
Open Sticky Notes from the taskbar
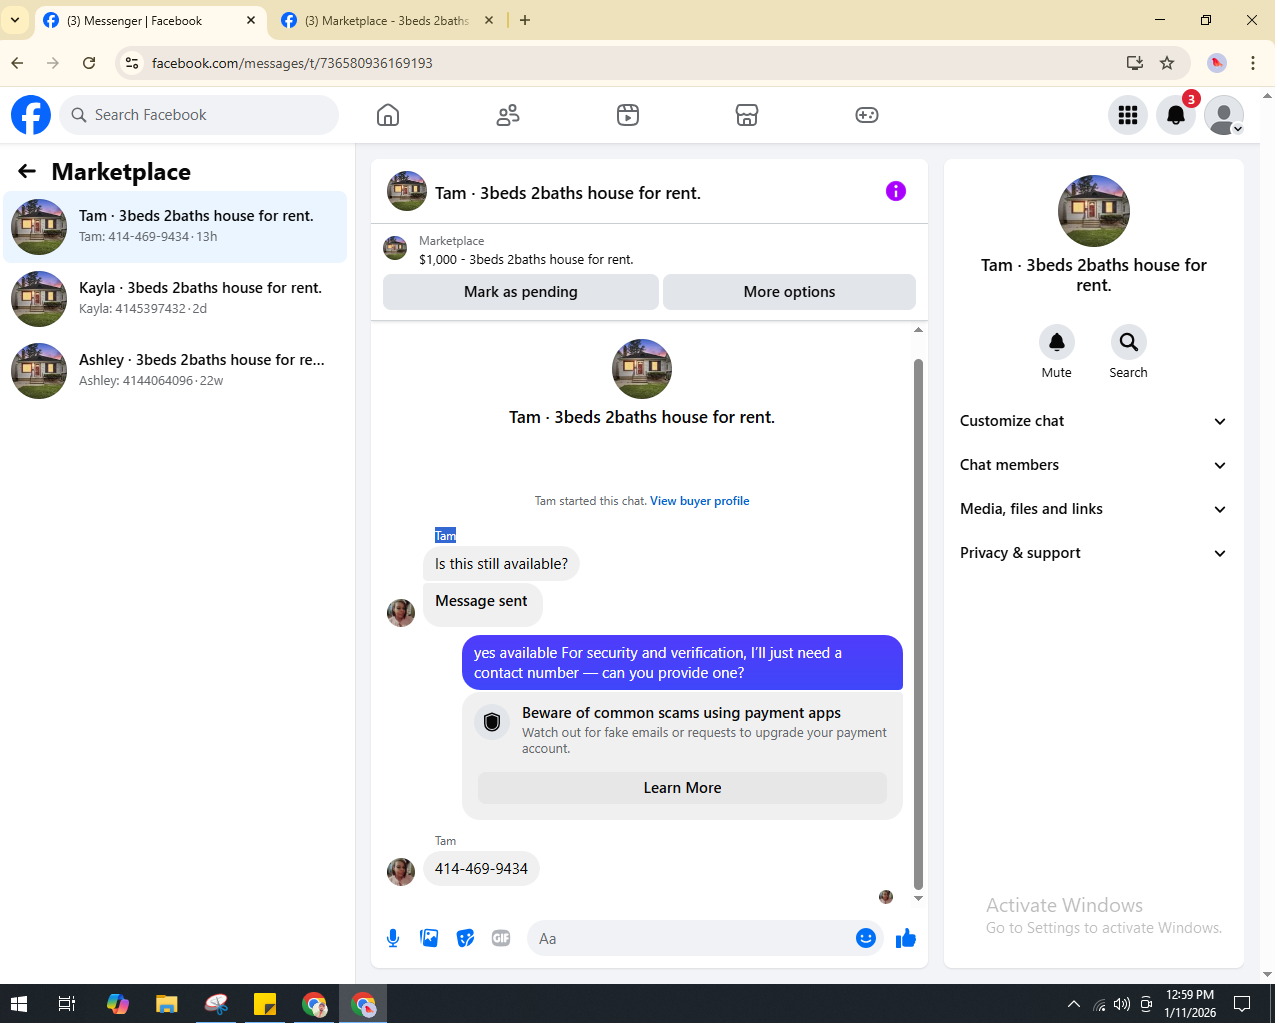pos(265,1004)
